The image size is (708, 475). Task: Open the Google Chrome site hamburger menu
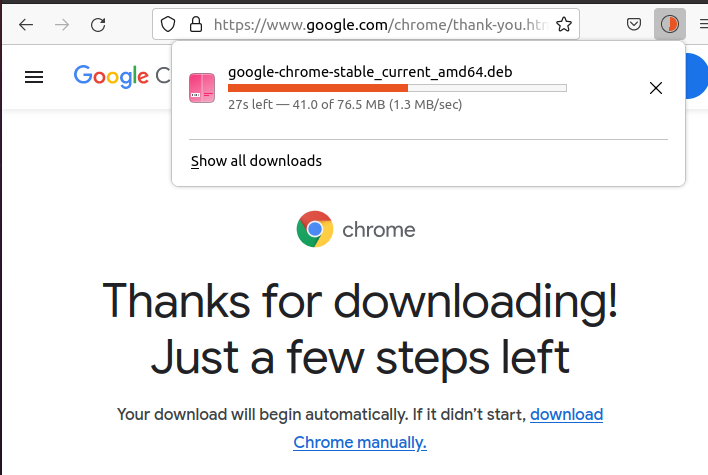pyautogui.click(x=34, y=77)
